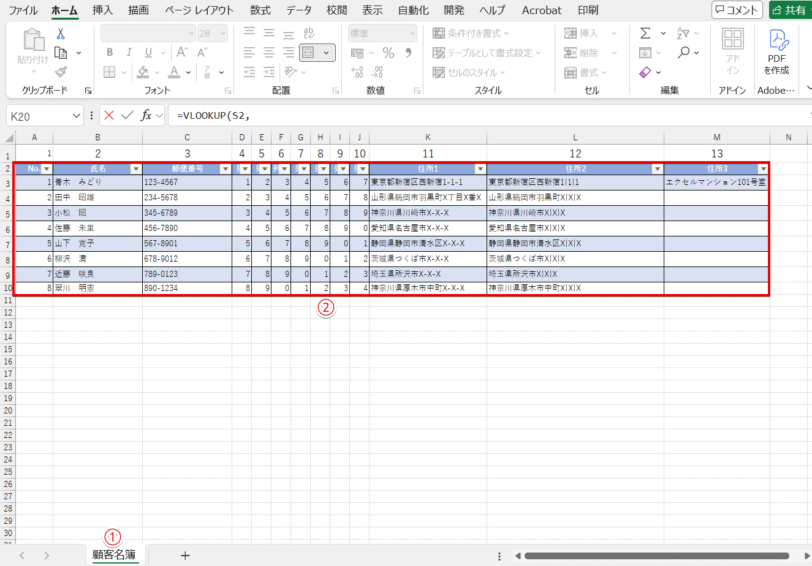Click the Add-ins icon
This screenshot has height=566, width=812.
[732, 52]
